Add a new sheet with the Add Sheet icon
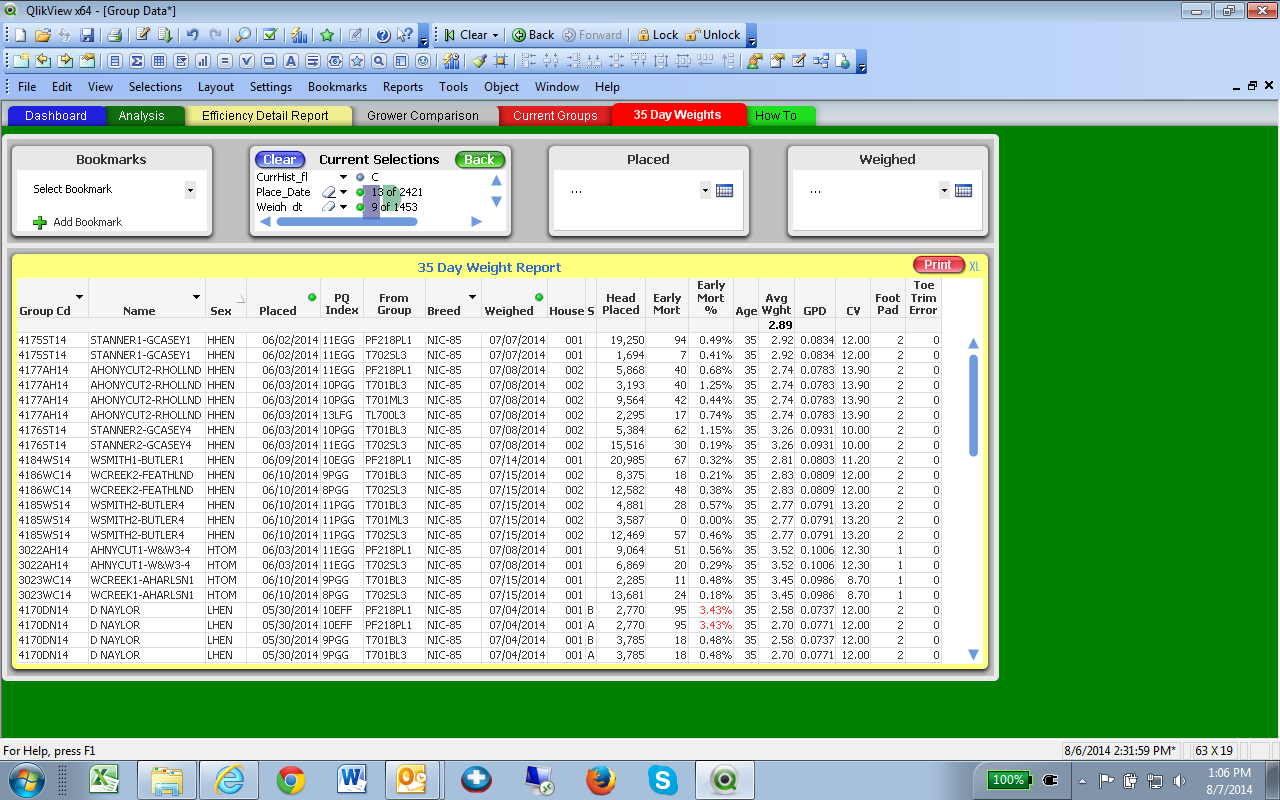The image size is (1280, 800). (x=20, y=61)
